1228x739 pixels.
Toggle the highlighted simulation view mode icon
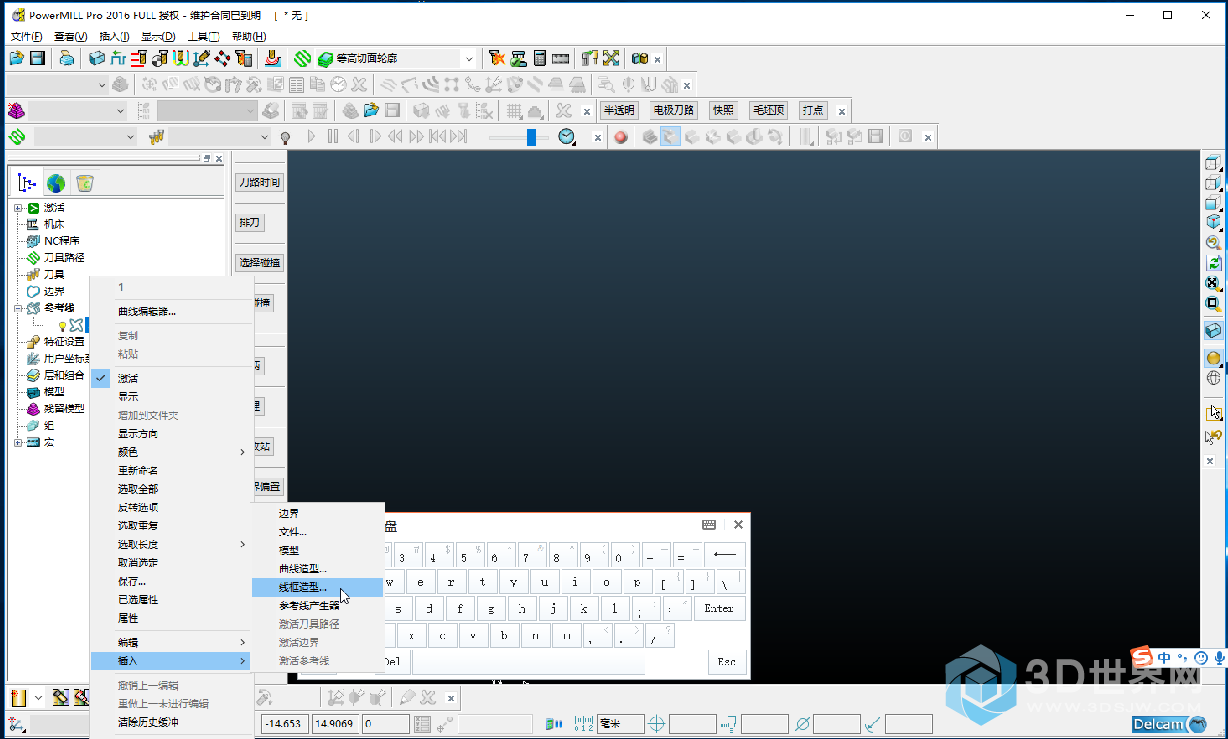[671, 137]
